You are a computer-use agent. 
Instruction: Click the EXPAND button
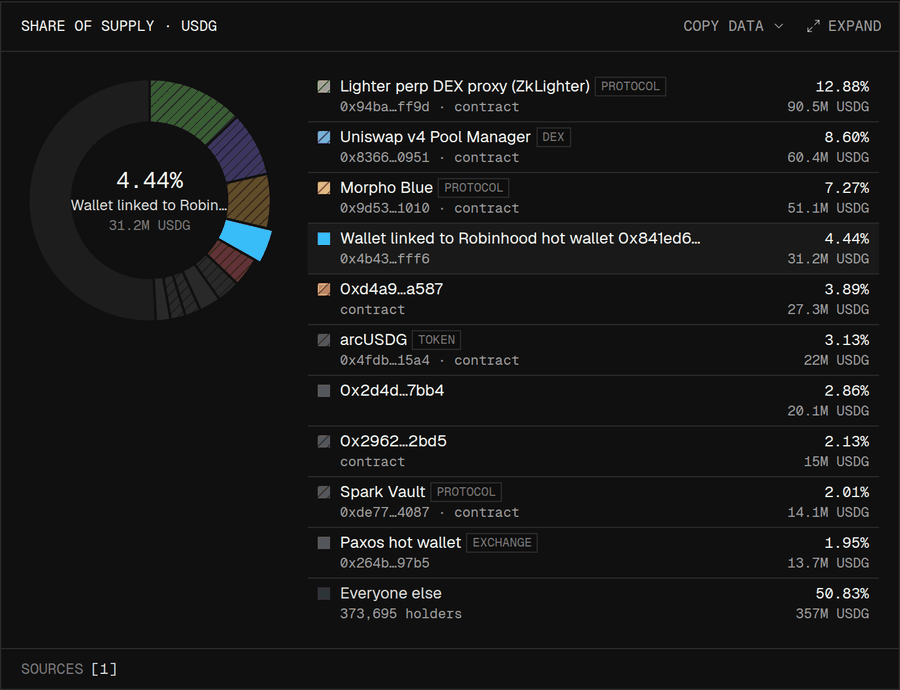(x=843, y=26)
